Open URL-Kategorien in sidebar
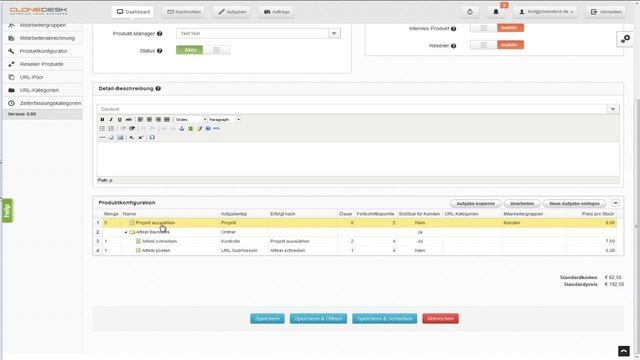 (43, 90)
